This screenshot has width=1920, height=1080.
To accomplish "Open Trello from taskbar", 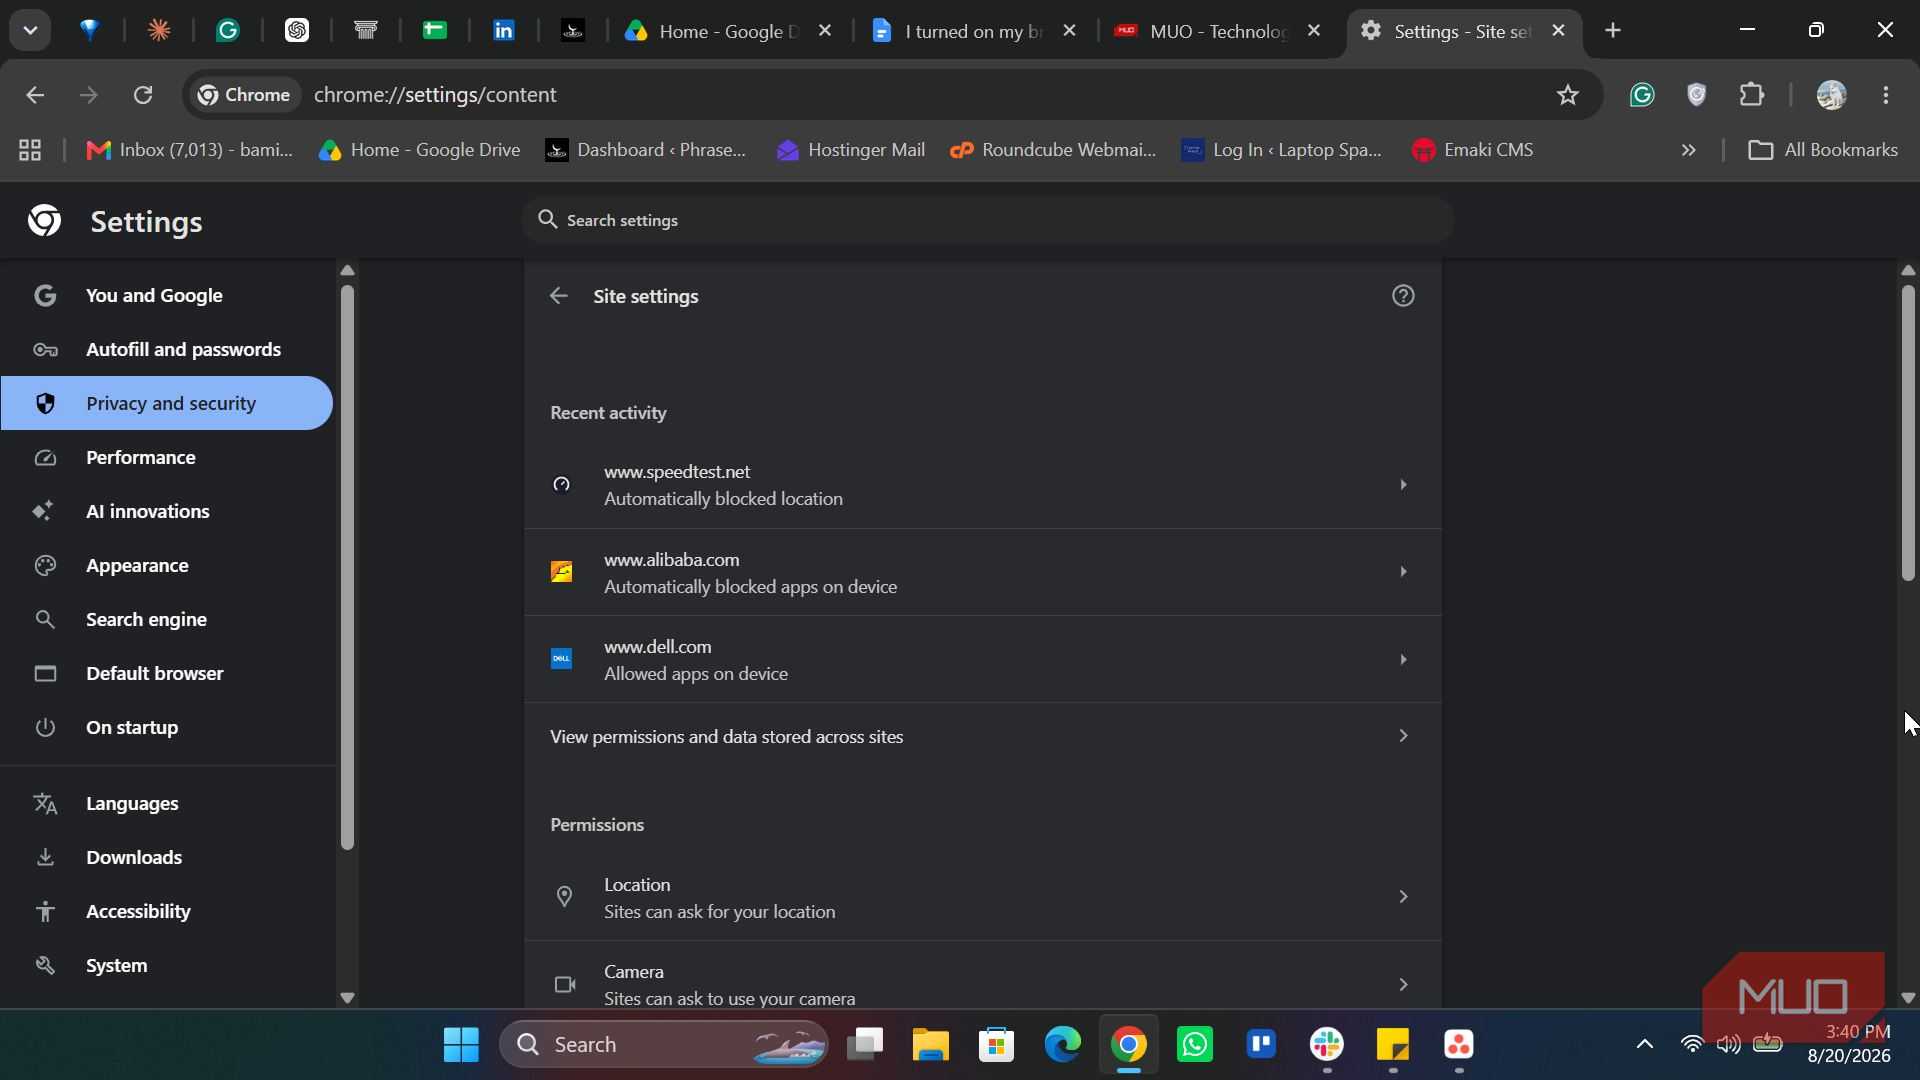I will tap(1261, 1045).
